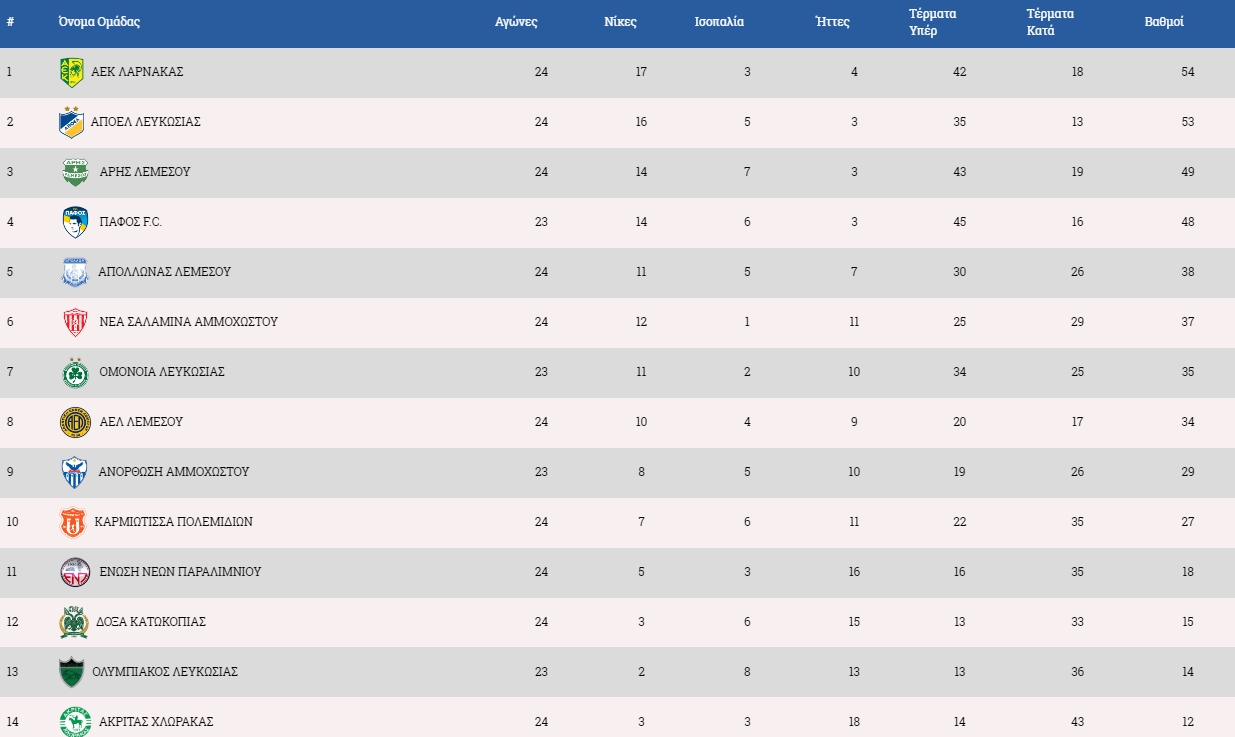
Task: Select ΑΕΚ ΛΑΡΝΑΚΑΣ points value 54
Action: (x=1187, y=72)
